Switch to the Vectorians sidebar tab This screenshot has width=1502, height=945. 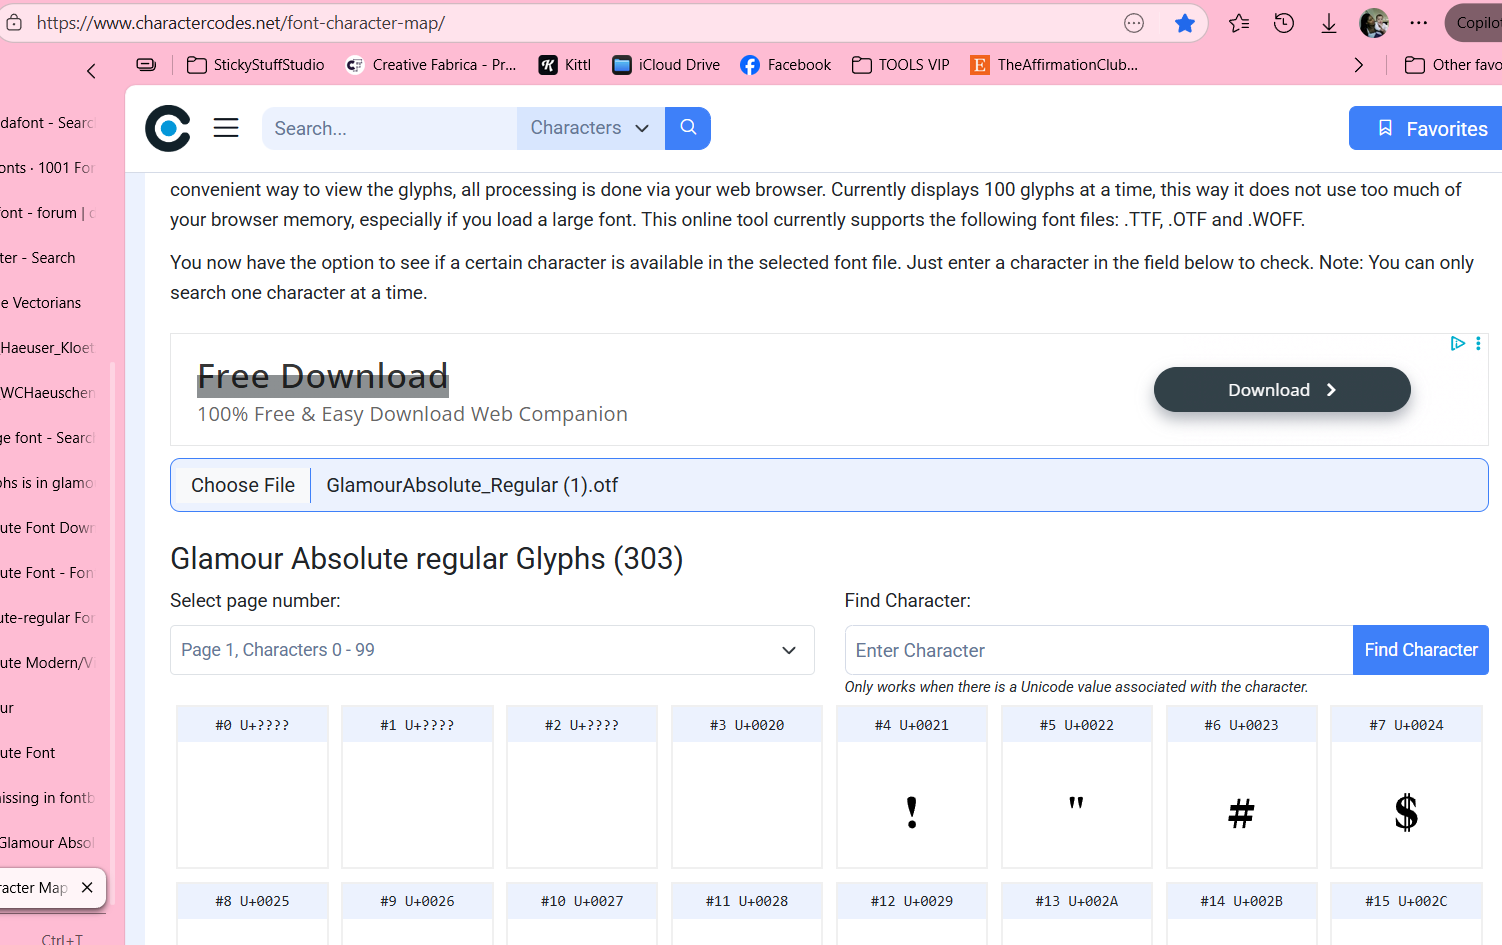tap(45, 303)
